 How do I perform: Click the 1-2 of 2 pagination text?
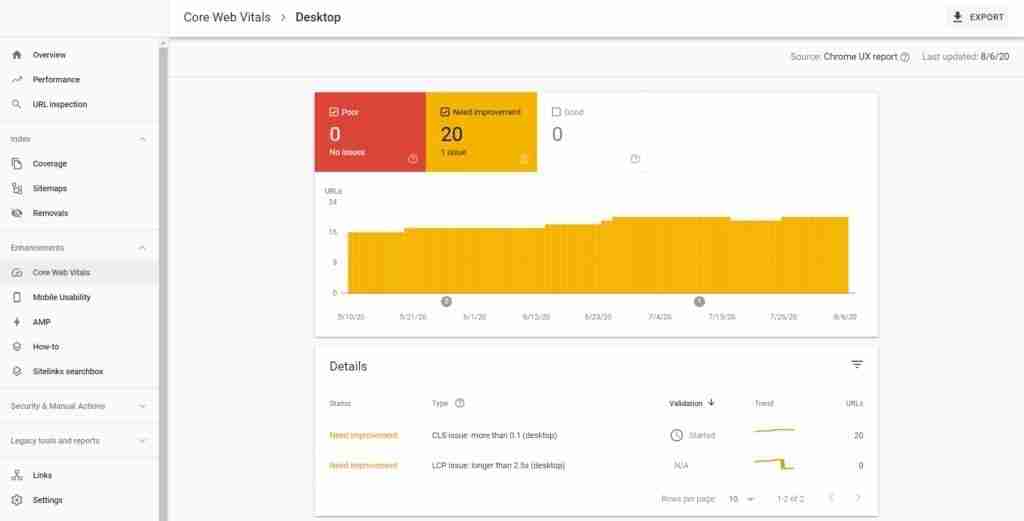pyautogui.click(x=790, y=499)
